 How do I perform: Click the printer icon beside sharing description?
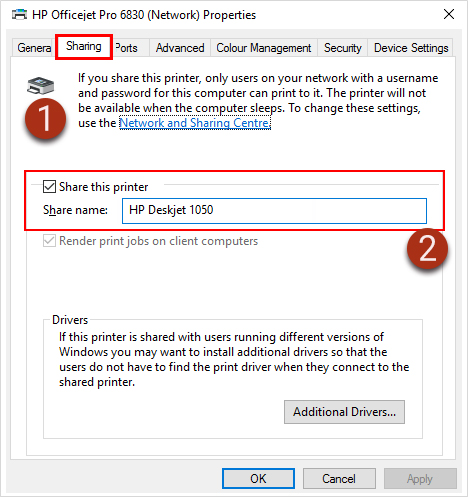pos(40,85)
